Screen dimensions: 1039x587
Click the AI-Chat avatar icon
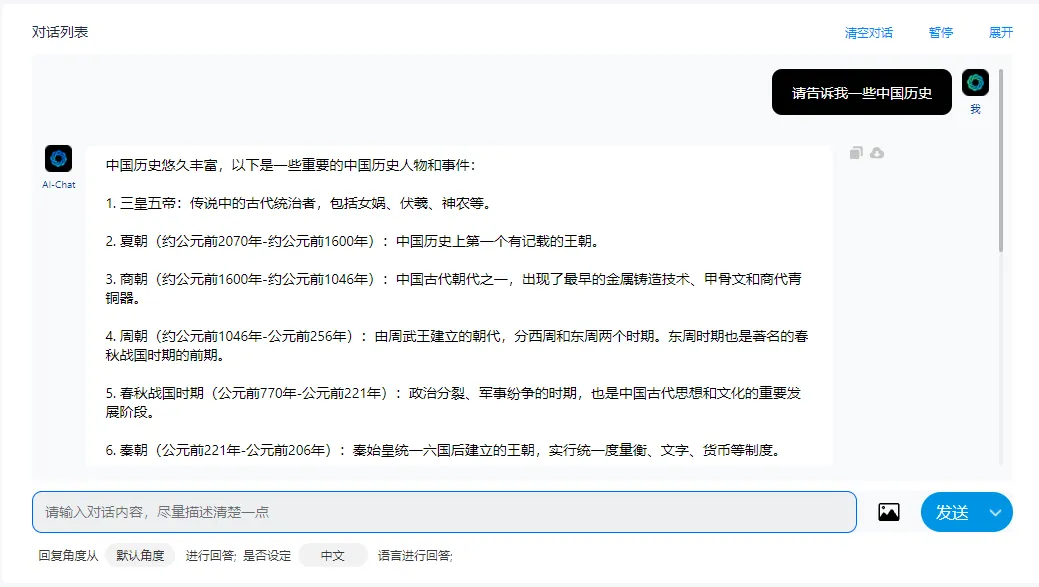(59, 158)
